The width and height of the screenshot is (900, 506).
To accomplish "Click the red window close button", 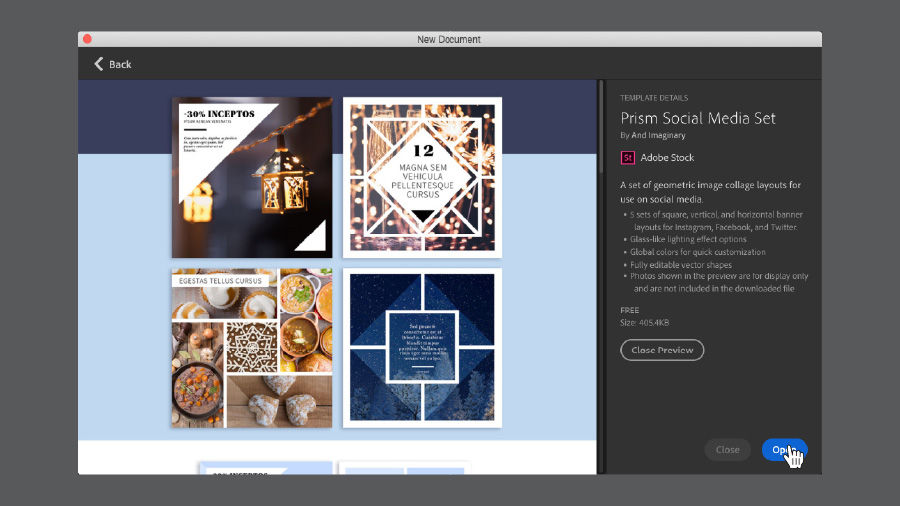I will [x=87, y=39].
